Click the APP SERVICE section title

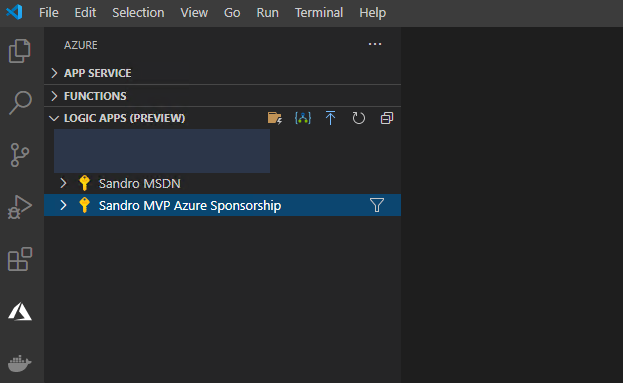(x=97, y=73)
